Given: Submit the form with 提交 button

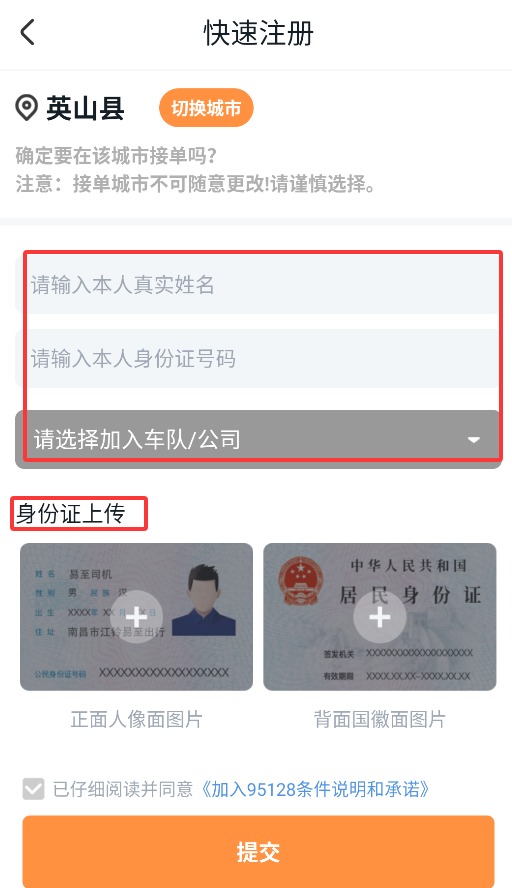Looking at the screenshot, I should click(x=258, y=851).
